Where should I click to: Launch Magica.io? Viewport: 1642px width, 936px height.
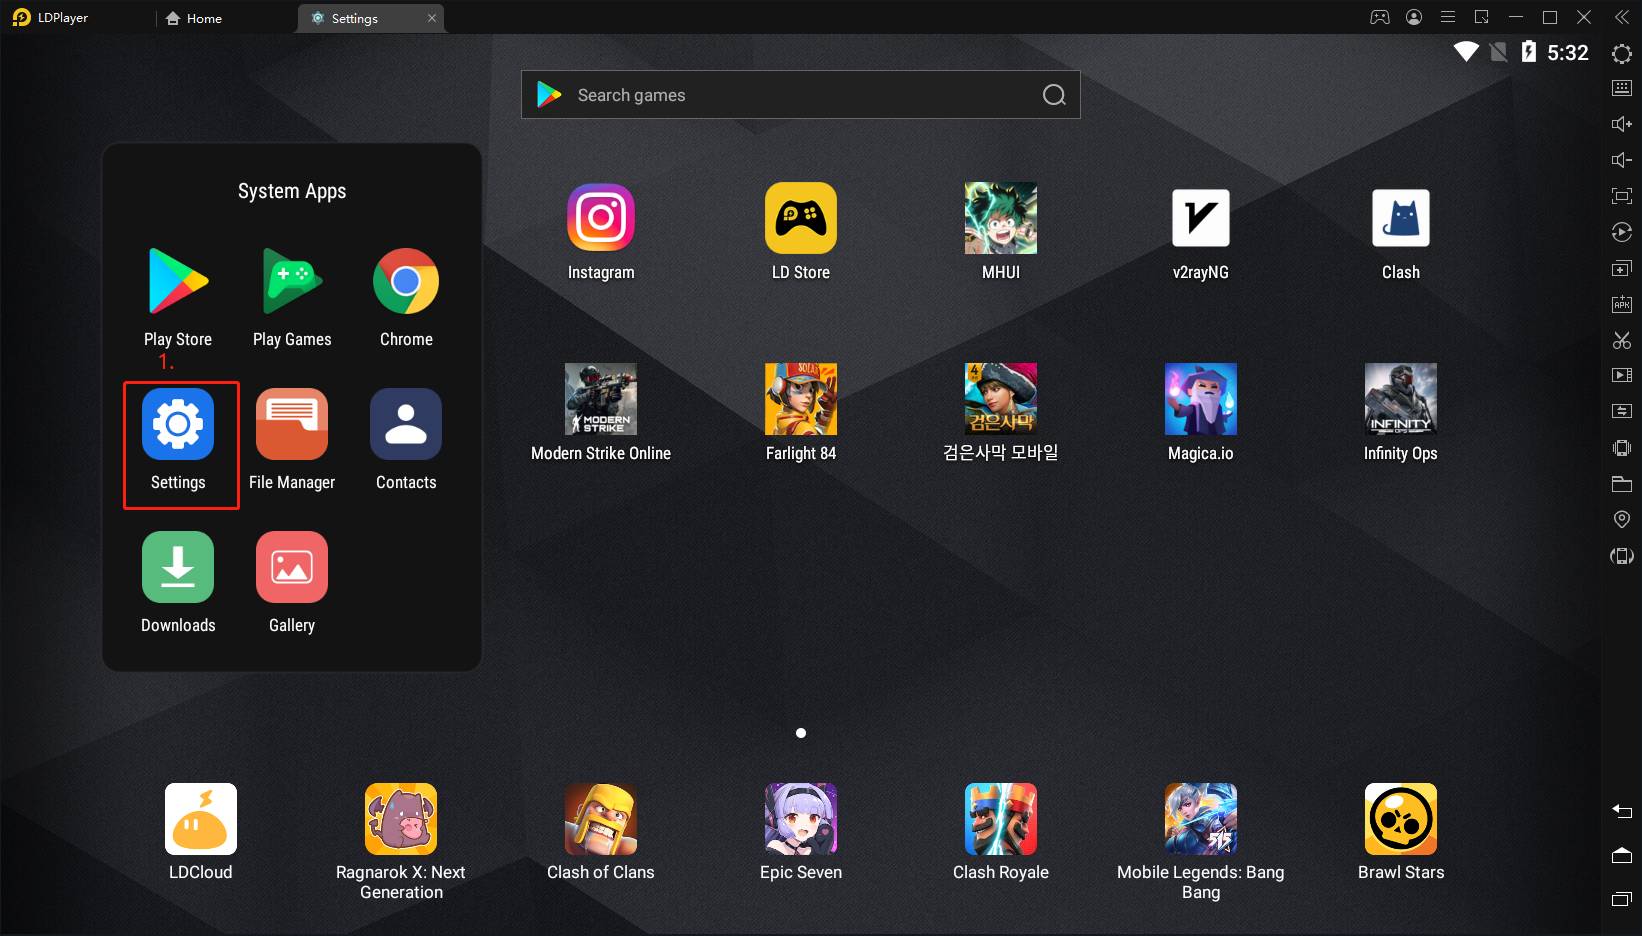[x=1201, y=399]
